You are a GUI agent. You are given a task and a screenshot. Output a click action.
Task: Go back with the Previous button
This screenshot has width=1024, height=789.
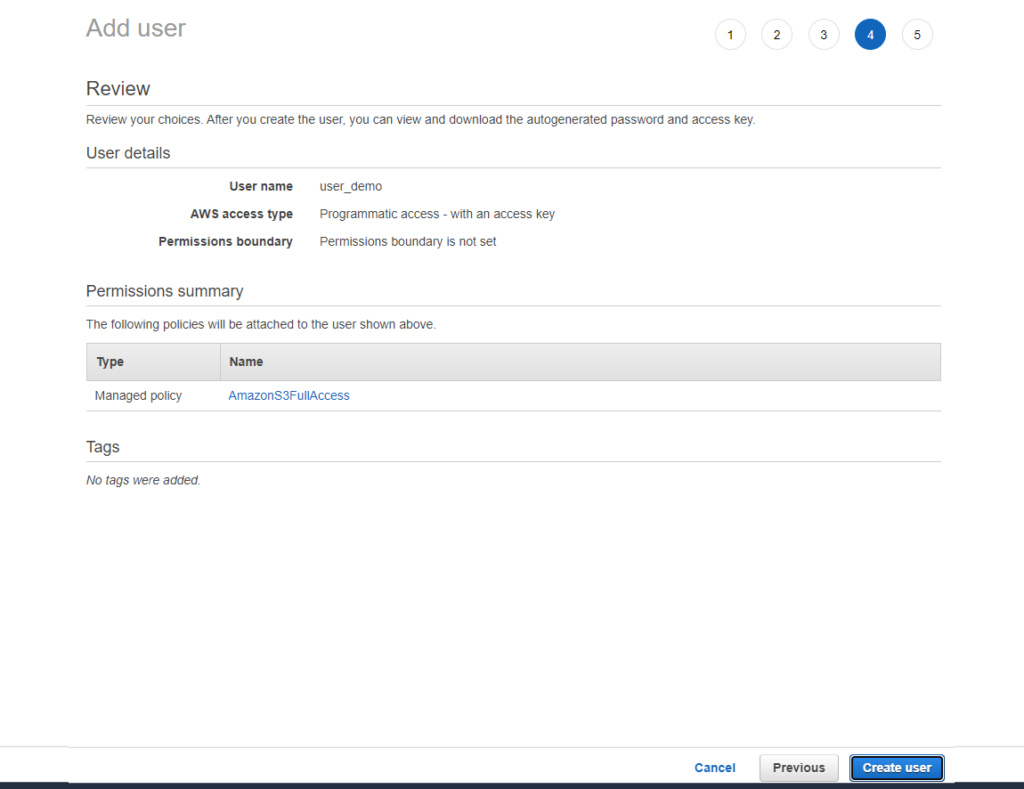(x=798, y=768)
